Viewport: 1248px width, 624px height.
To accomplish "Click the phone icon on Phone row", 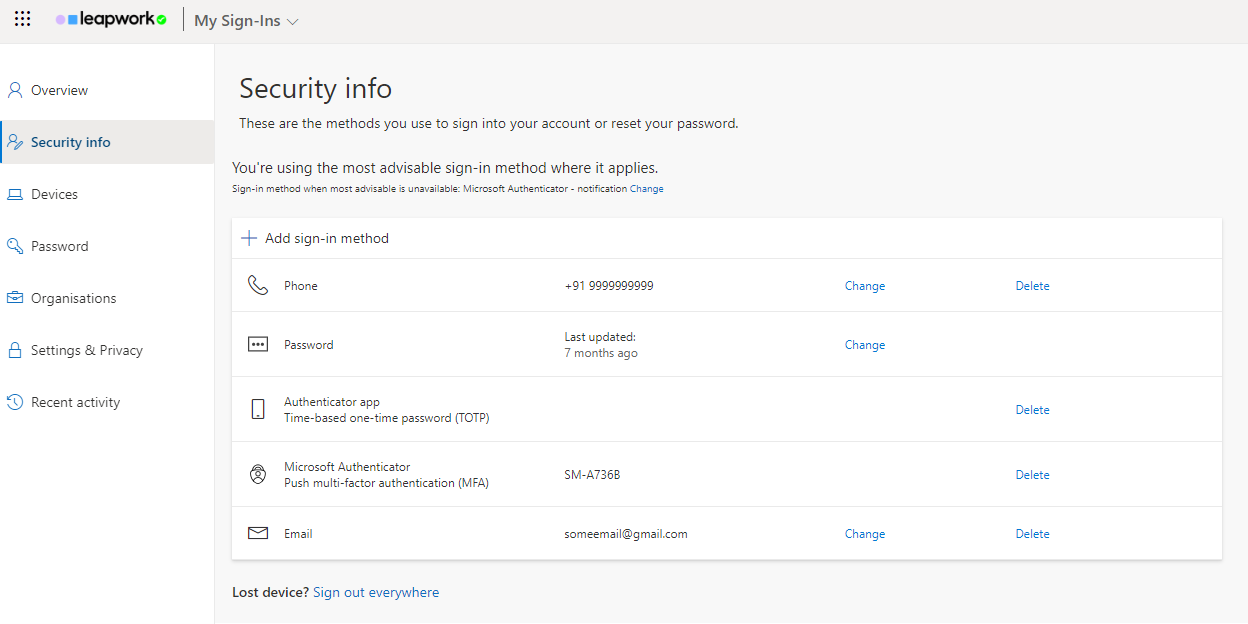I will pos(258,284).
